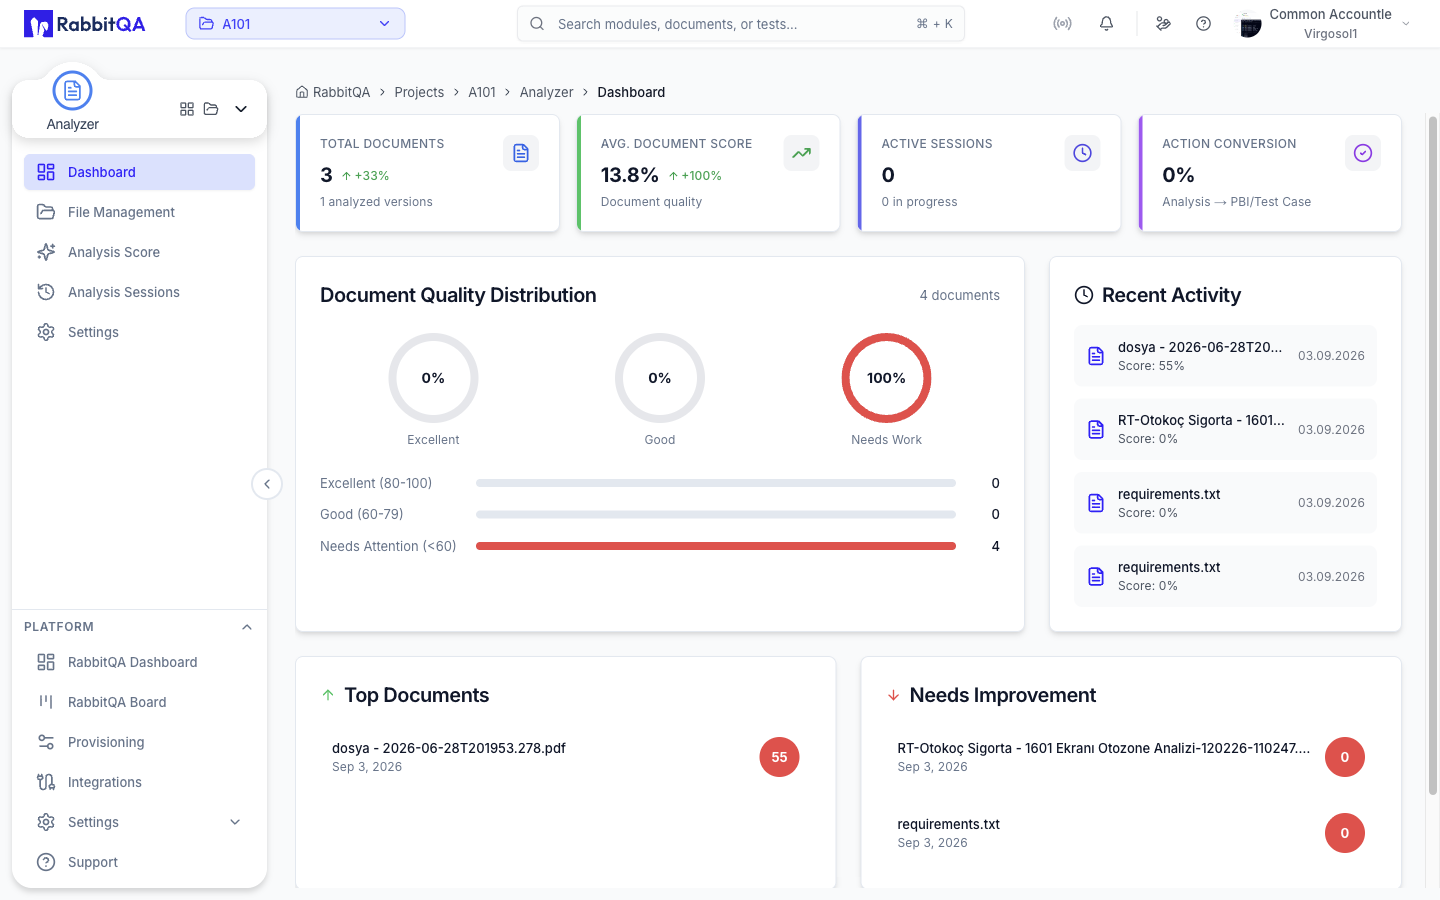Viewport: 1440px width, 900px height.
Task: Click the RT-Otokoç Sigorta row's document icon in Recent Activity
Action: pyautogui.click(x=1096, y=429)
